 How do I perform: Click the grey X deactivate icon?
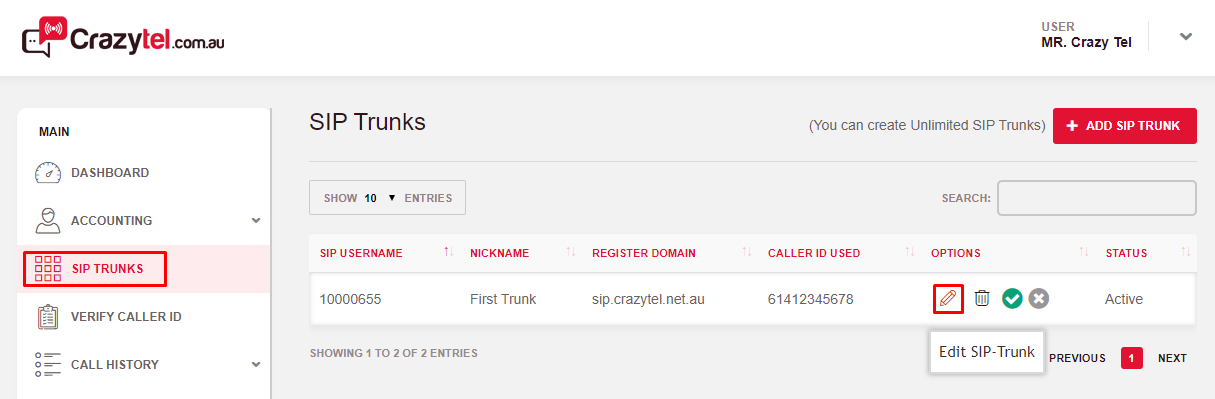[1039, 299]
